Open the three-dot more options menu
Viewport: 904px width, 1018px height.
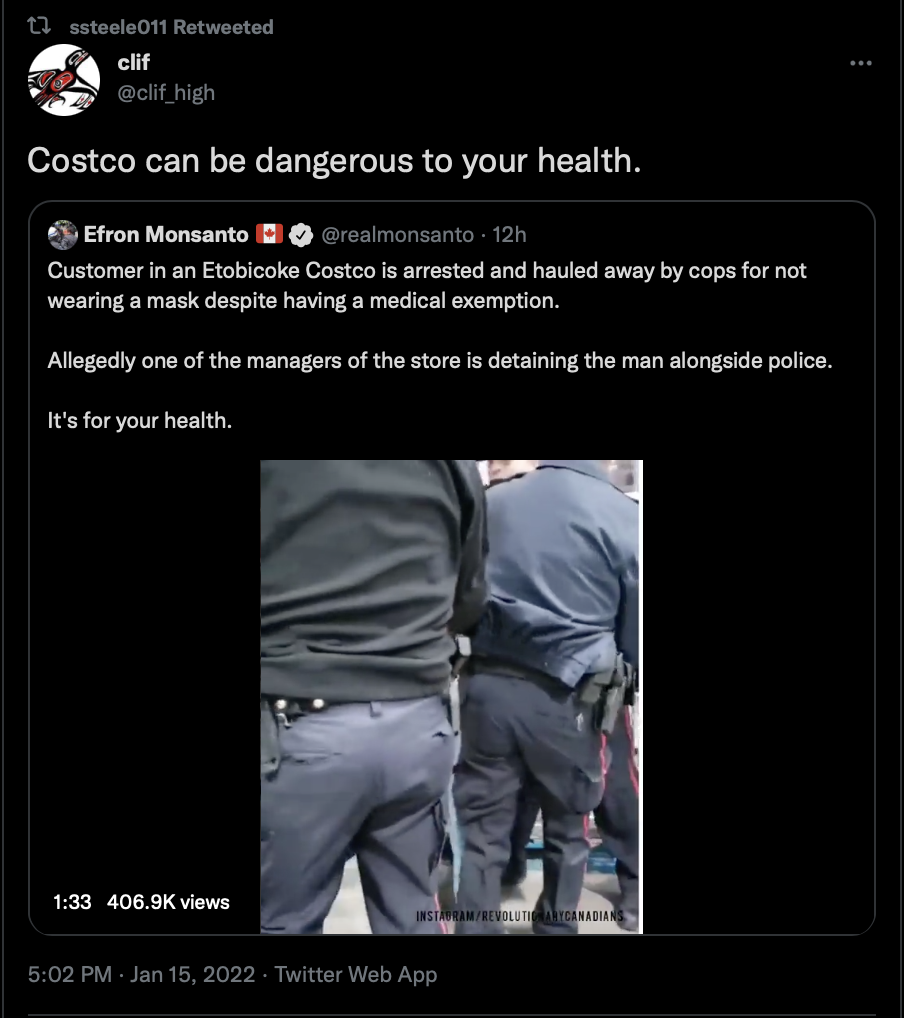click(x=860, y=63)
